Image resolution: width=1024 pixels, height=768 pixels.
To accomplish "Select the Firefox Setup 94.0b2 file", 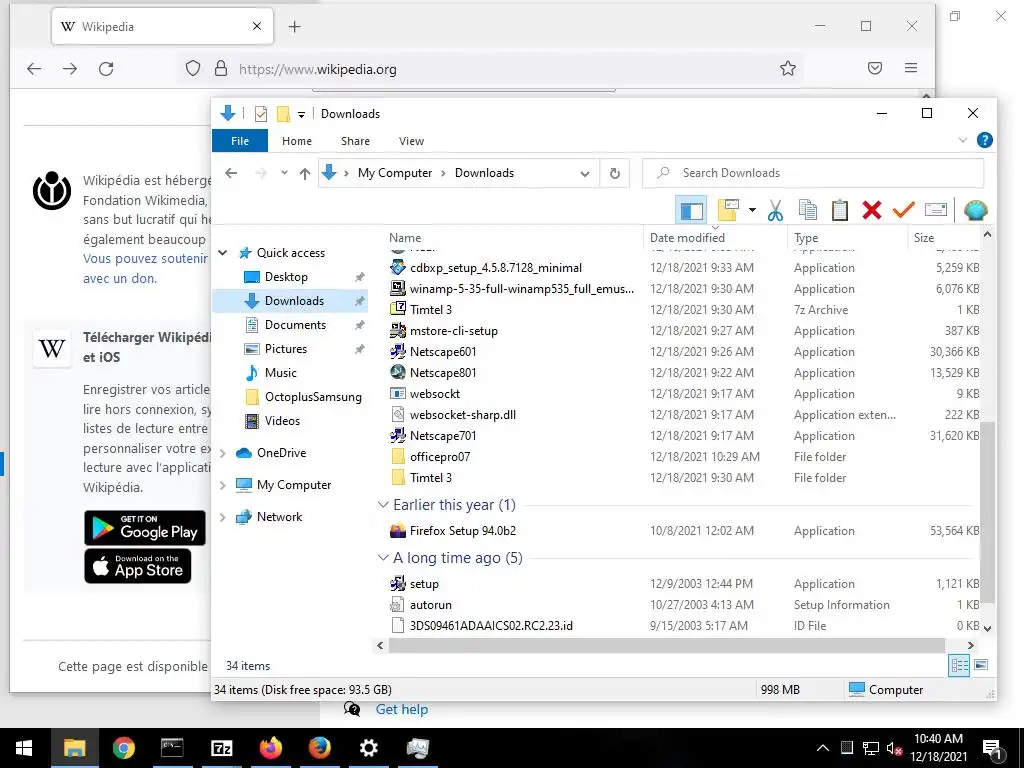I will [462, 531].
